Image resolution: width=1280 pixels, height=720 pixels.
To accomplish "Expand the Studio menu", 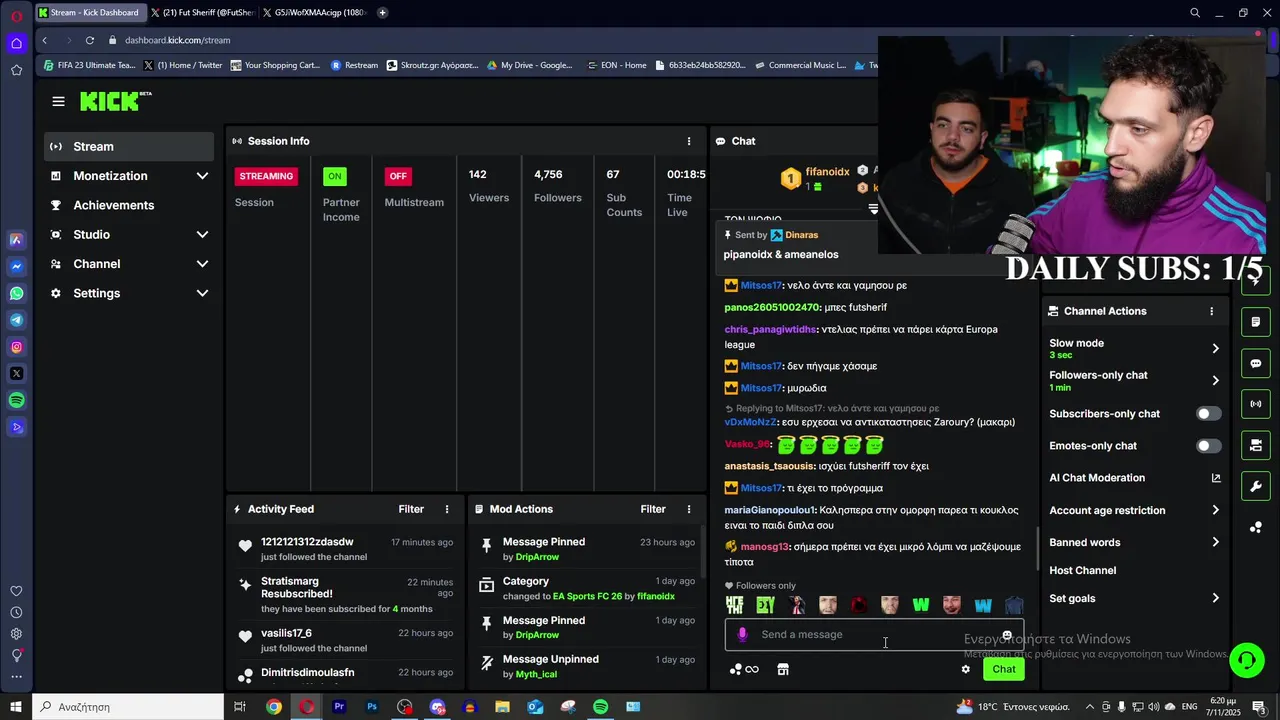I will coord(129,234).
